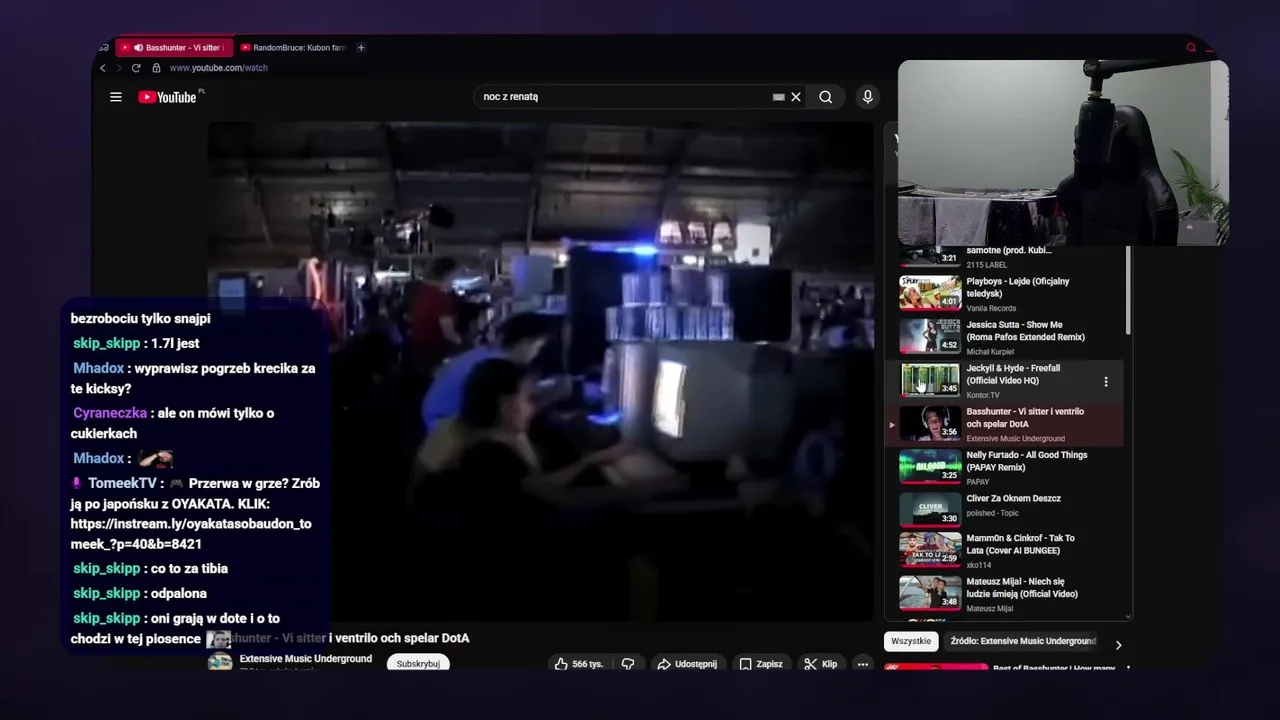Viewport: 1280px width, 720px height.
Task: Show more filter chips with right arrow
Action: [1118, 645]
